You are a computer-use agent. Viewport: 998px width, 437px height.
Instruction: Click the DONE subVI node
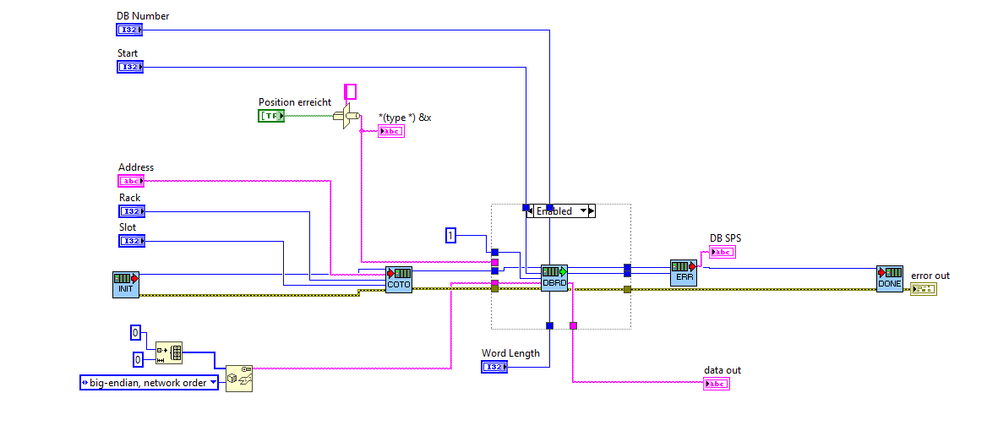point(889,279)
